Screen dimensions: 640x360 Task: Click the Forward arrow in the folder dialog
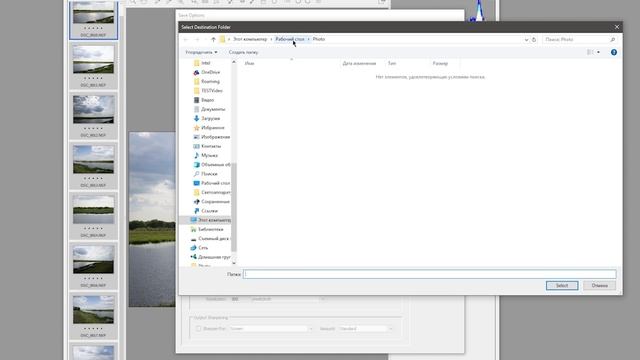tap(198, 40)
